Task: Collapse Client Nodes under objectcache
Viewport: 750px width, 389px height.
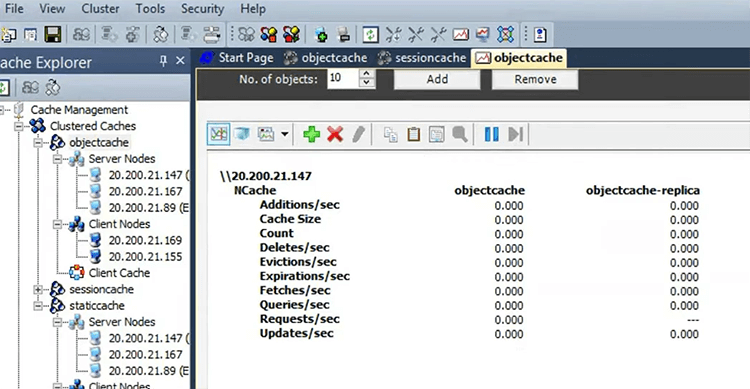Action: [x=57, y=224]
